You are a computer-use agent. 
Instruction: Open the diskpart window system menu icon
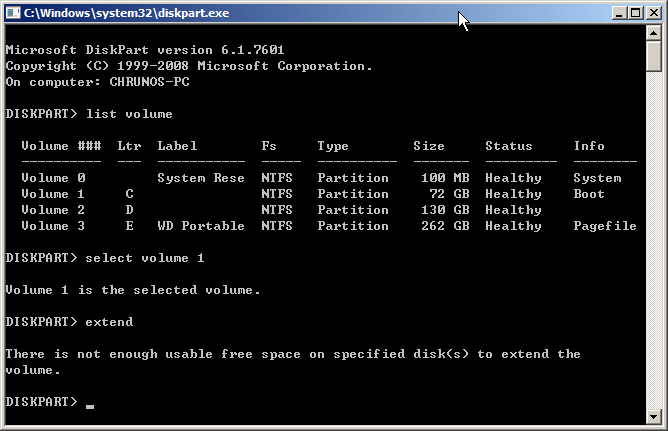[12, 12]
